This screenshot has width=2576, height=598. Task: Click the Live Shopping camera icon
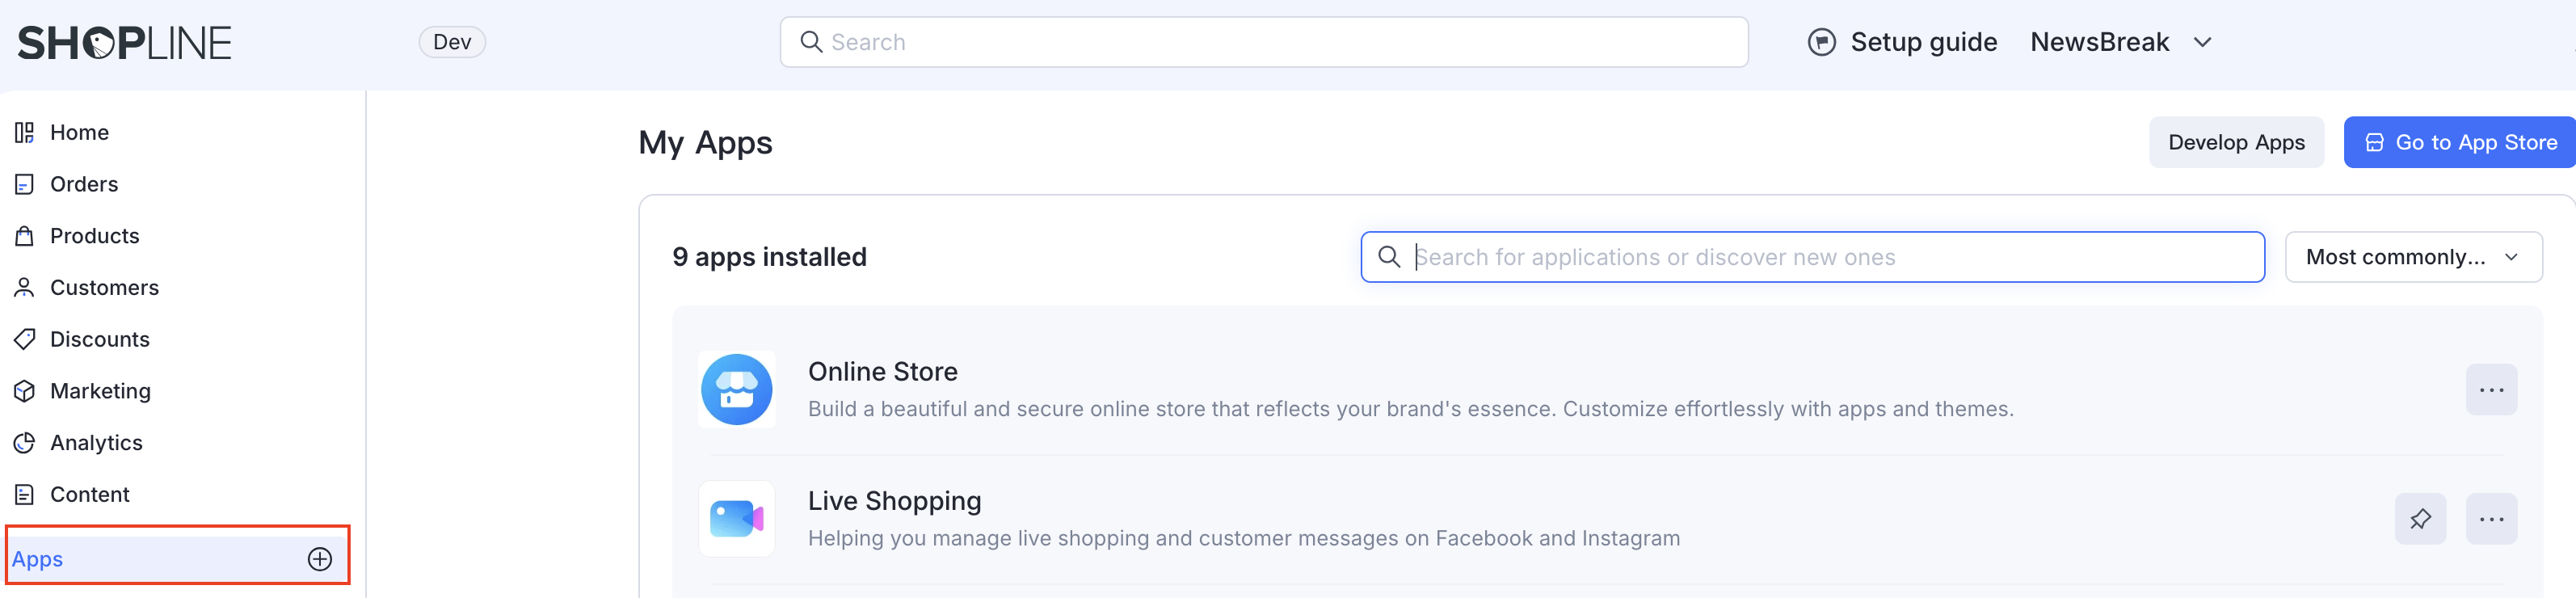point(737,519)
